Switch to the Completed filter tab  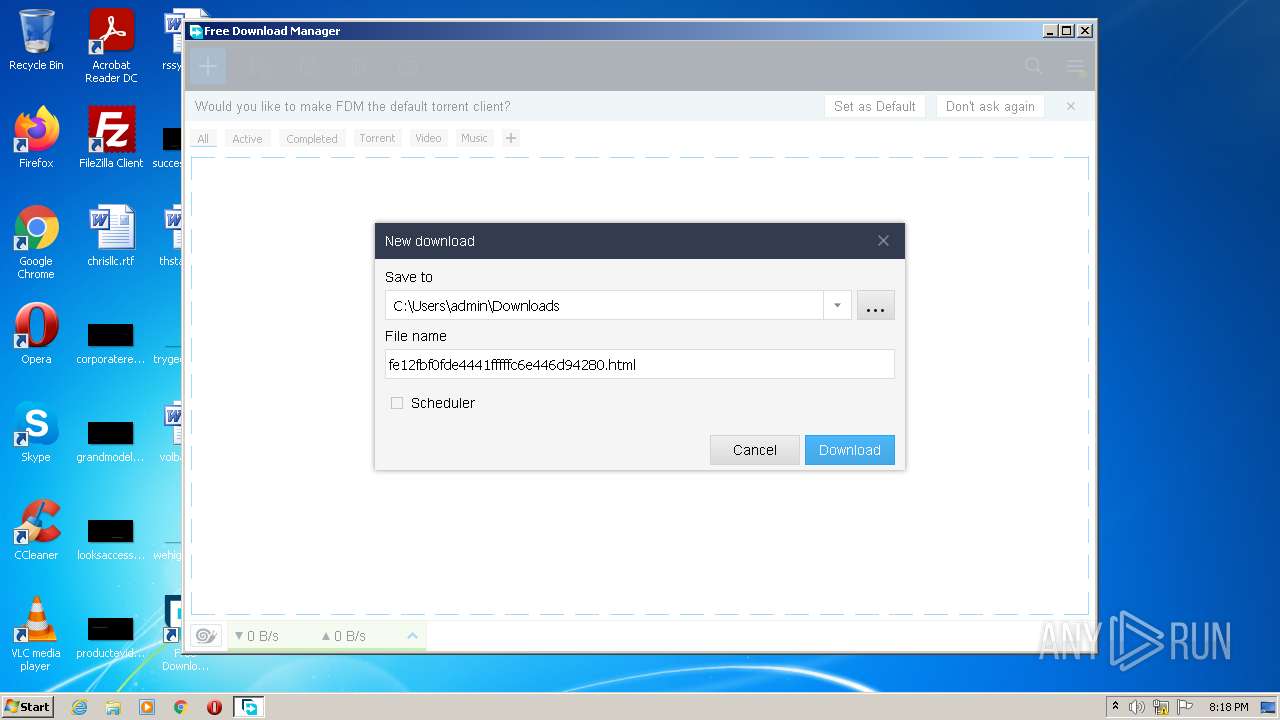[312, 138]
